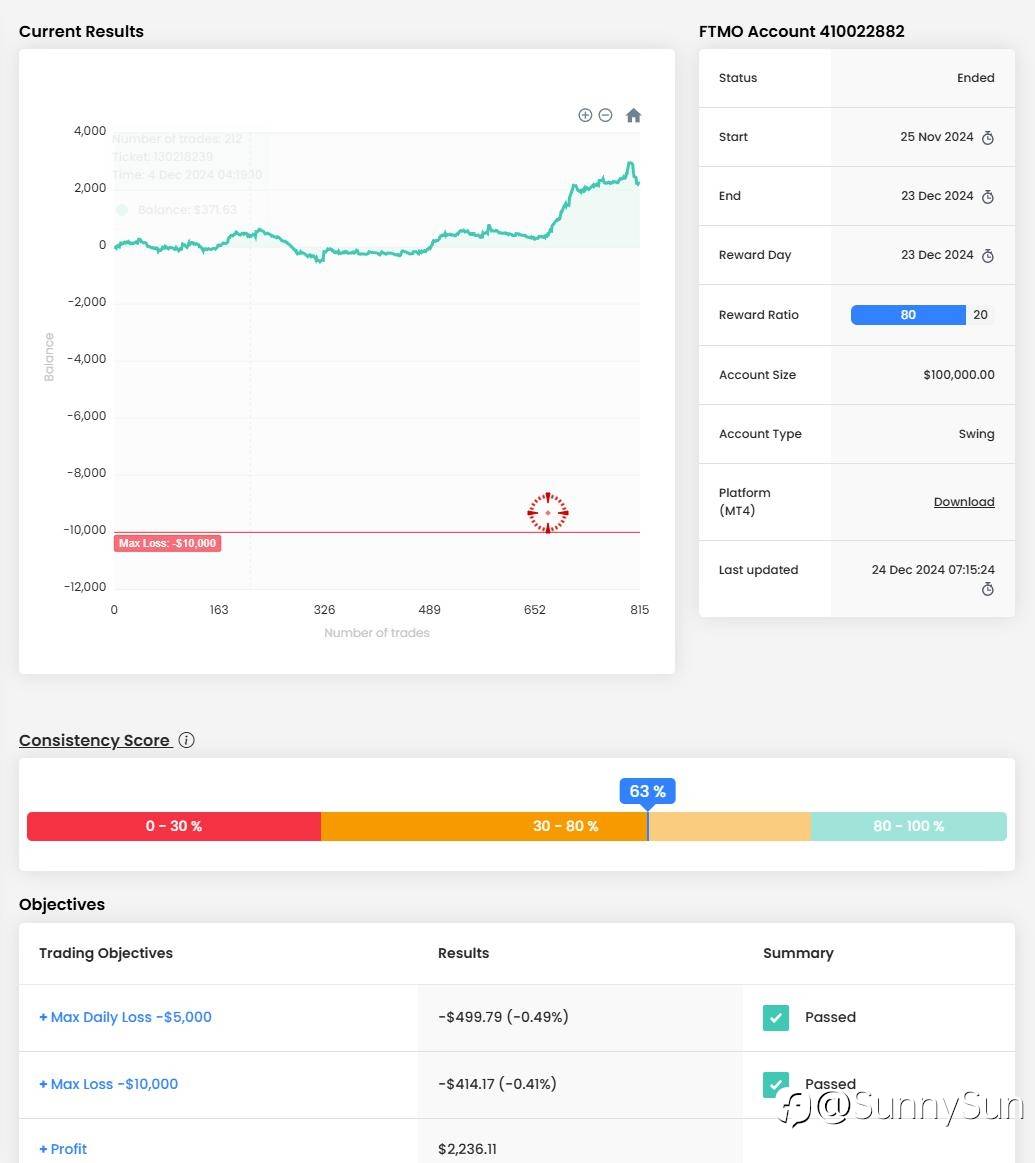The height and width of the screenshot is (1163, 1035).
Task: Click the 20 portion of Reward Ratio bar
Action: pos(980,314)
